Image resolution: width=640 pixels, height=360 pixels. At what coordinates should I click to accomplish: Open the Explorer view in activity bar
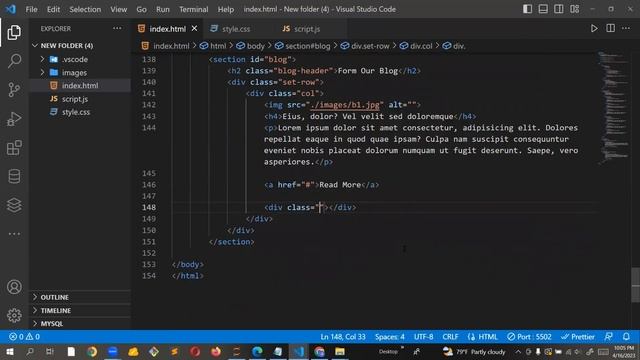click(x=14, y=32)
